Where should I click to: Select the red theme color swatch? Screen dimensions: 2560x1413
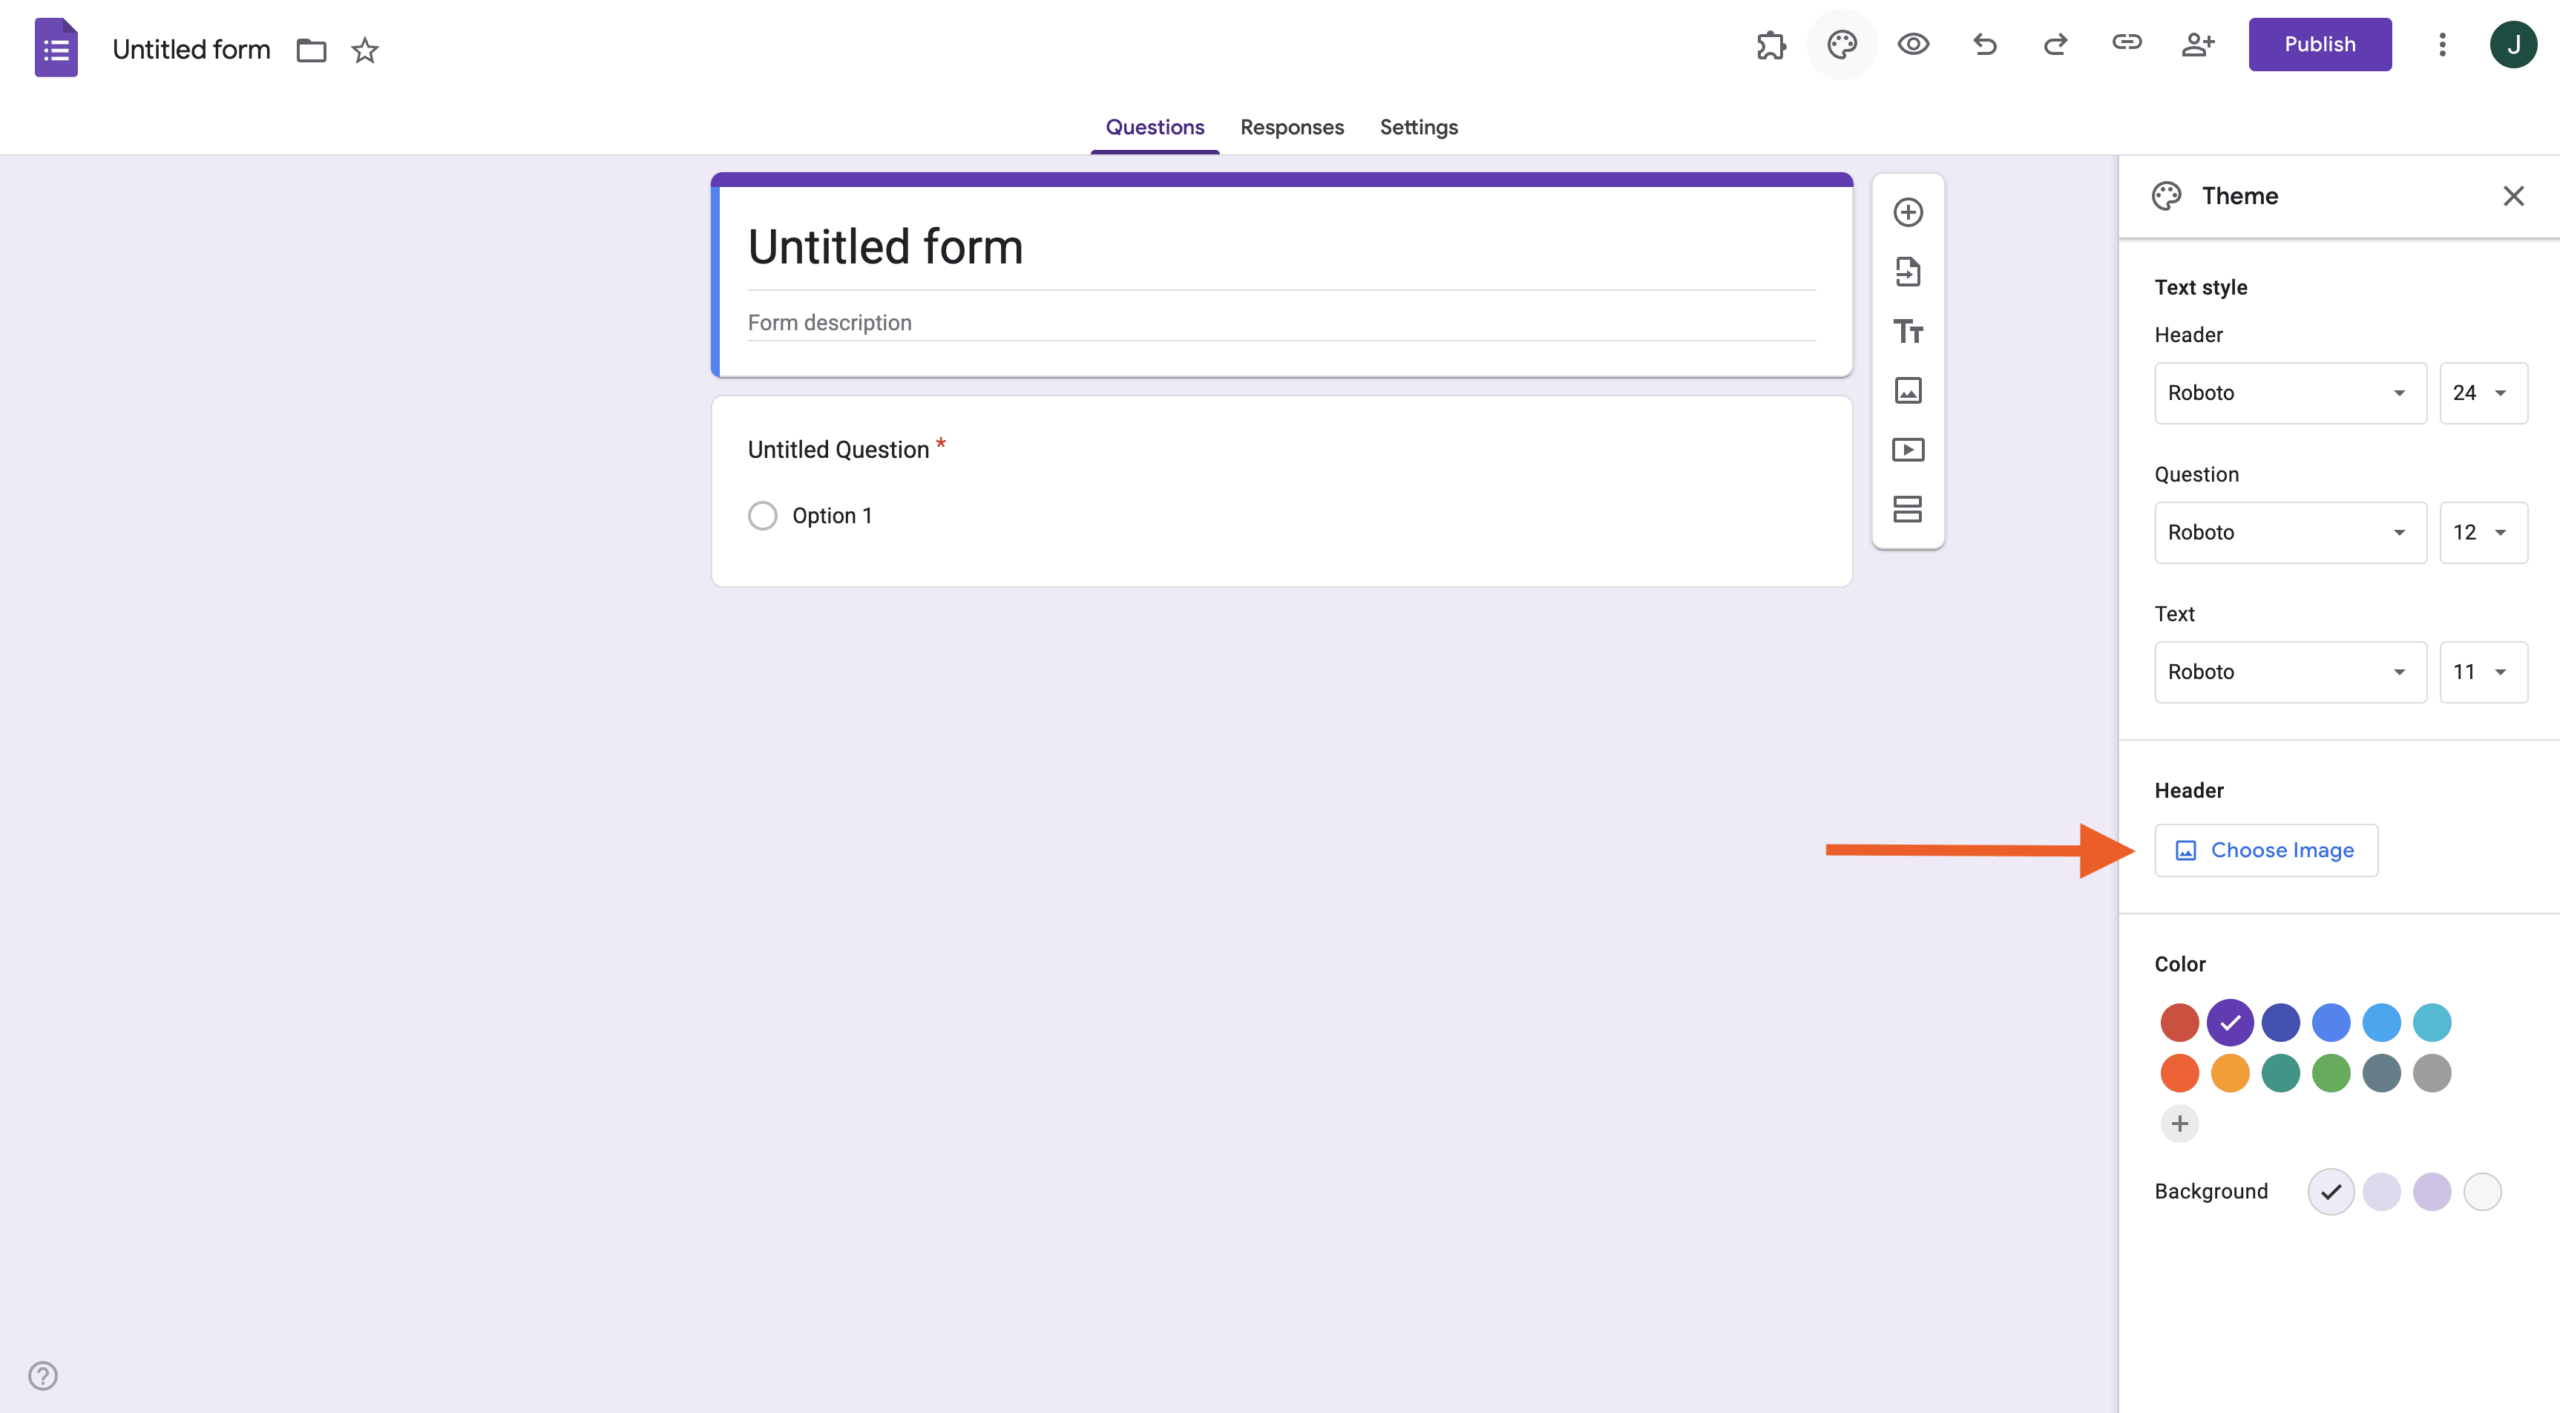[2179, 1022]
